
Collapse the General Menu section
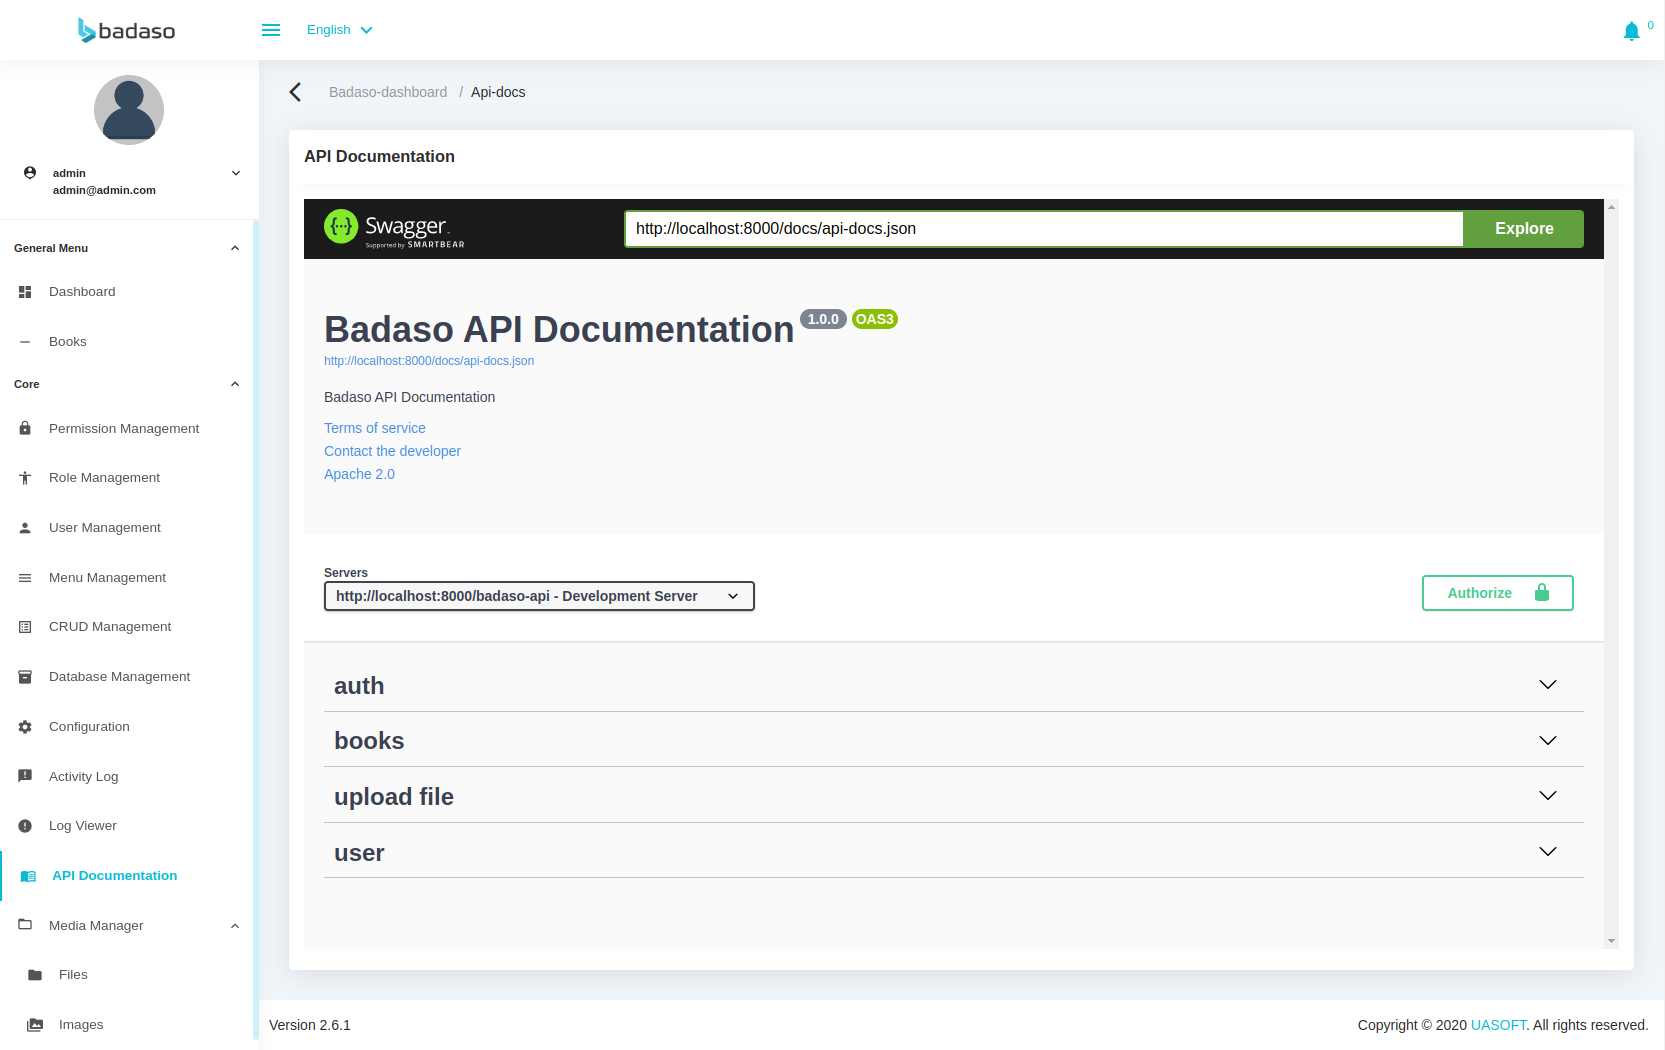pos(235,248)
